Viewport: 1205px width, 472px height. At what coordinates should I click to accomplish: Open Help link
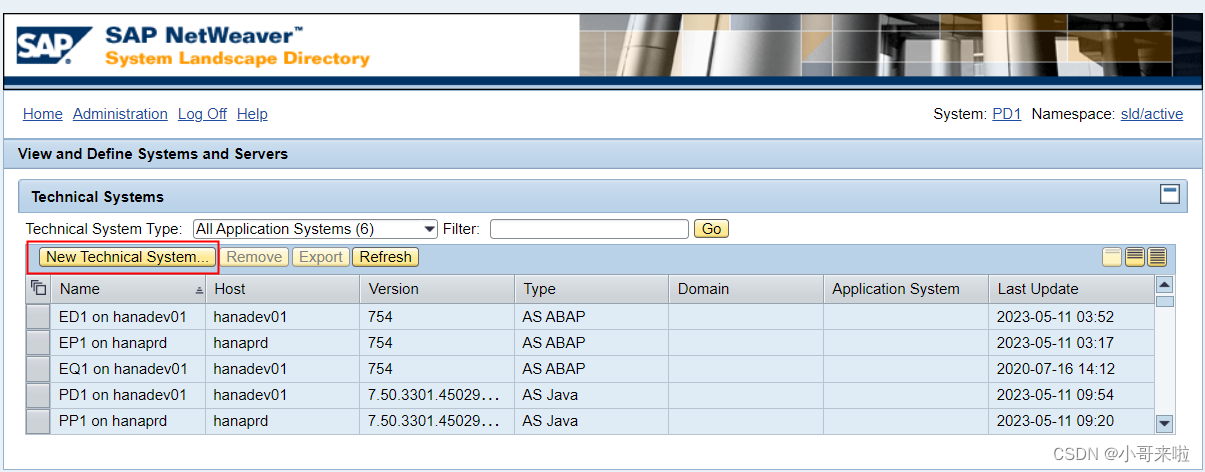click(252, 114)
